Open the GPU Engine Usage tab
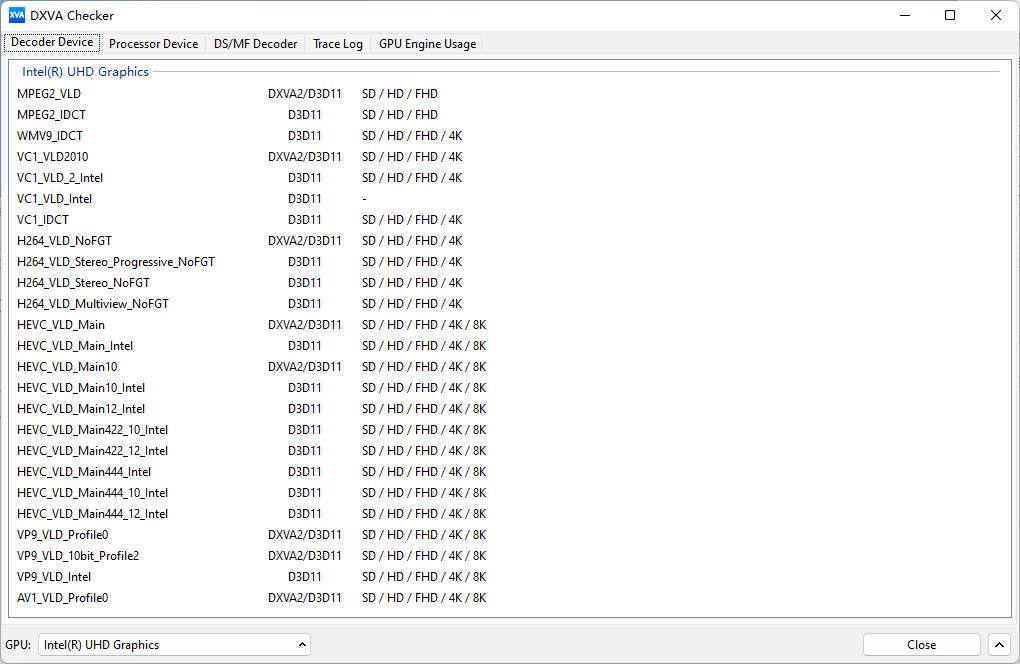This screenshot has height=664, width=1020. [427, 44]
